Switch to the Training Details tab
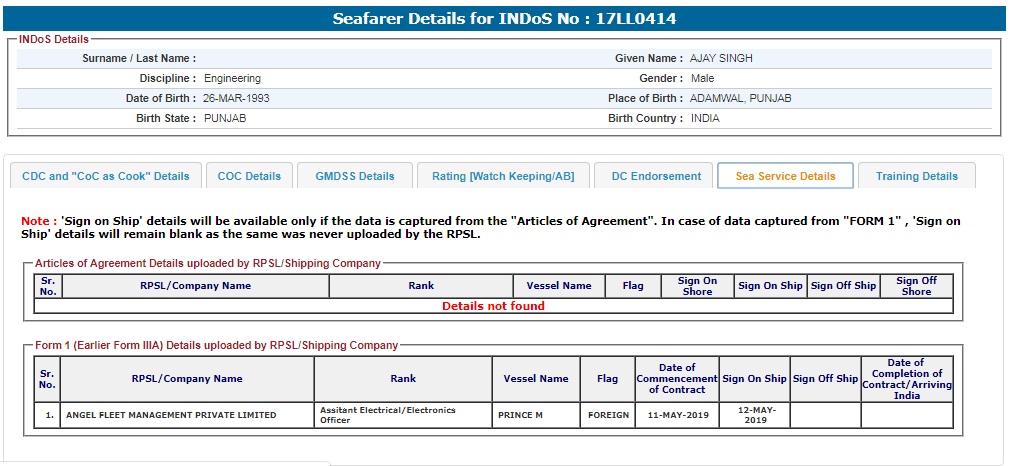This screenshot has width=1025, height=466. click(916, 176)
